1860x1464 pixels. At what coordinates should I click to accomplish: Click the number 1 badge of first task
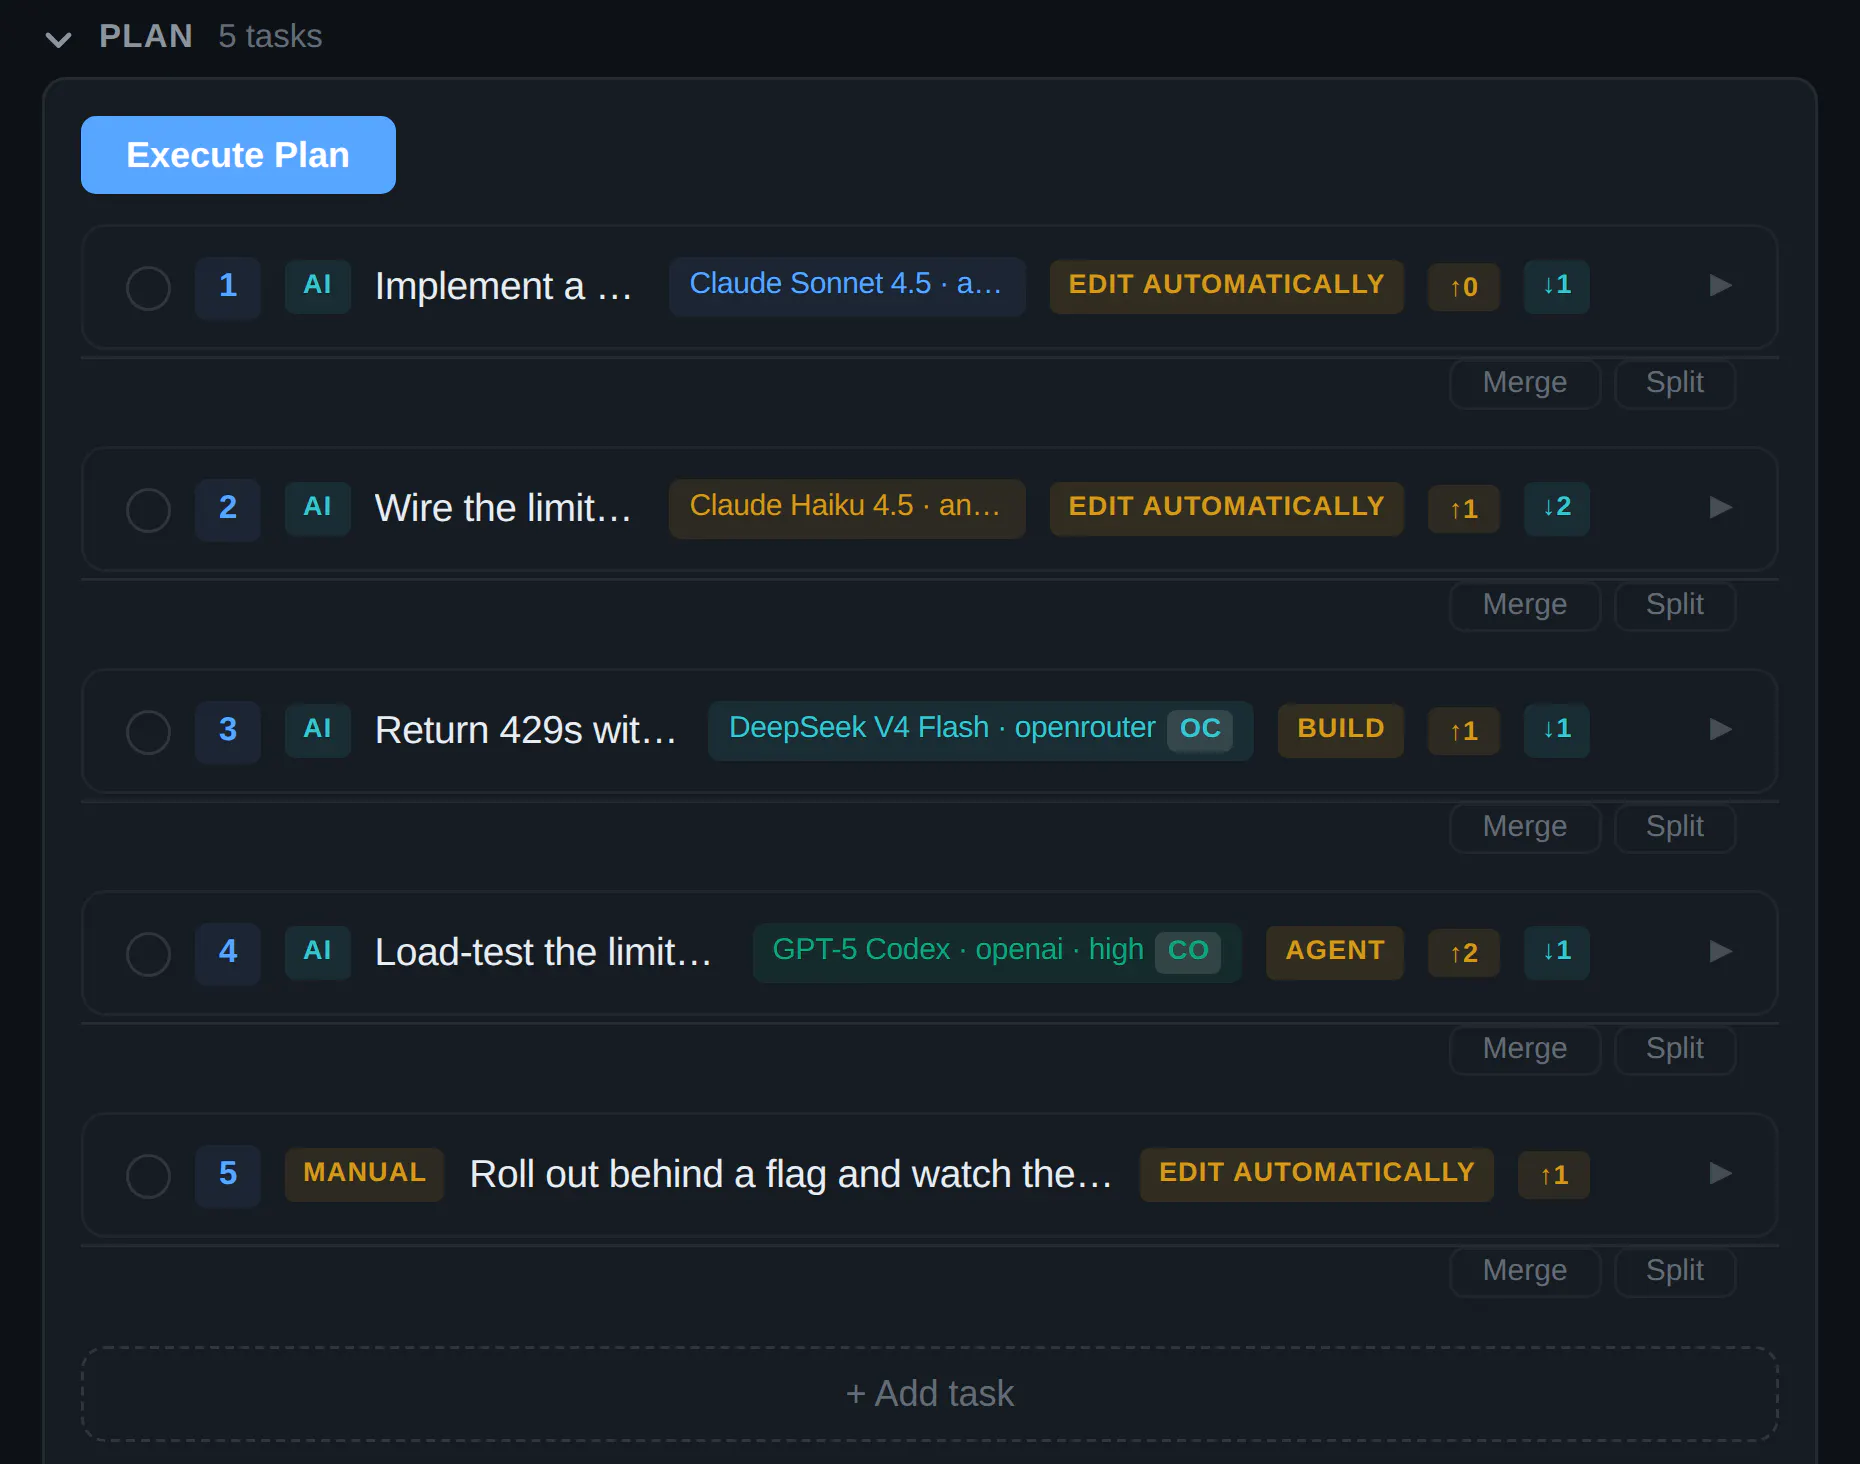click(x=228, y=287)
